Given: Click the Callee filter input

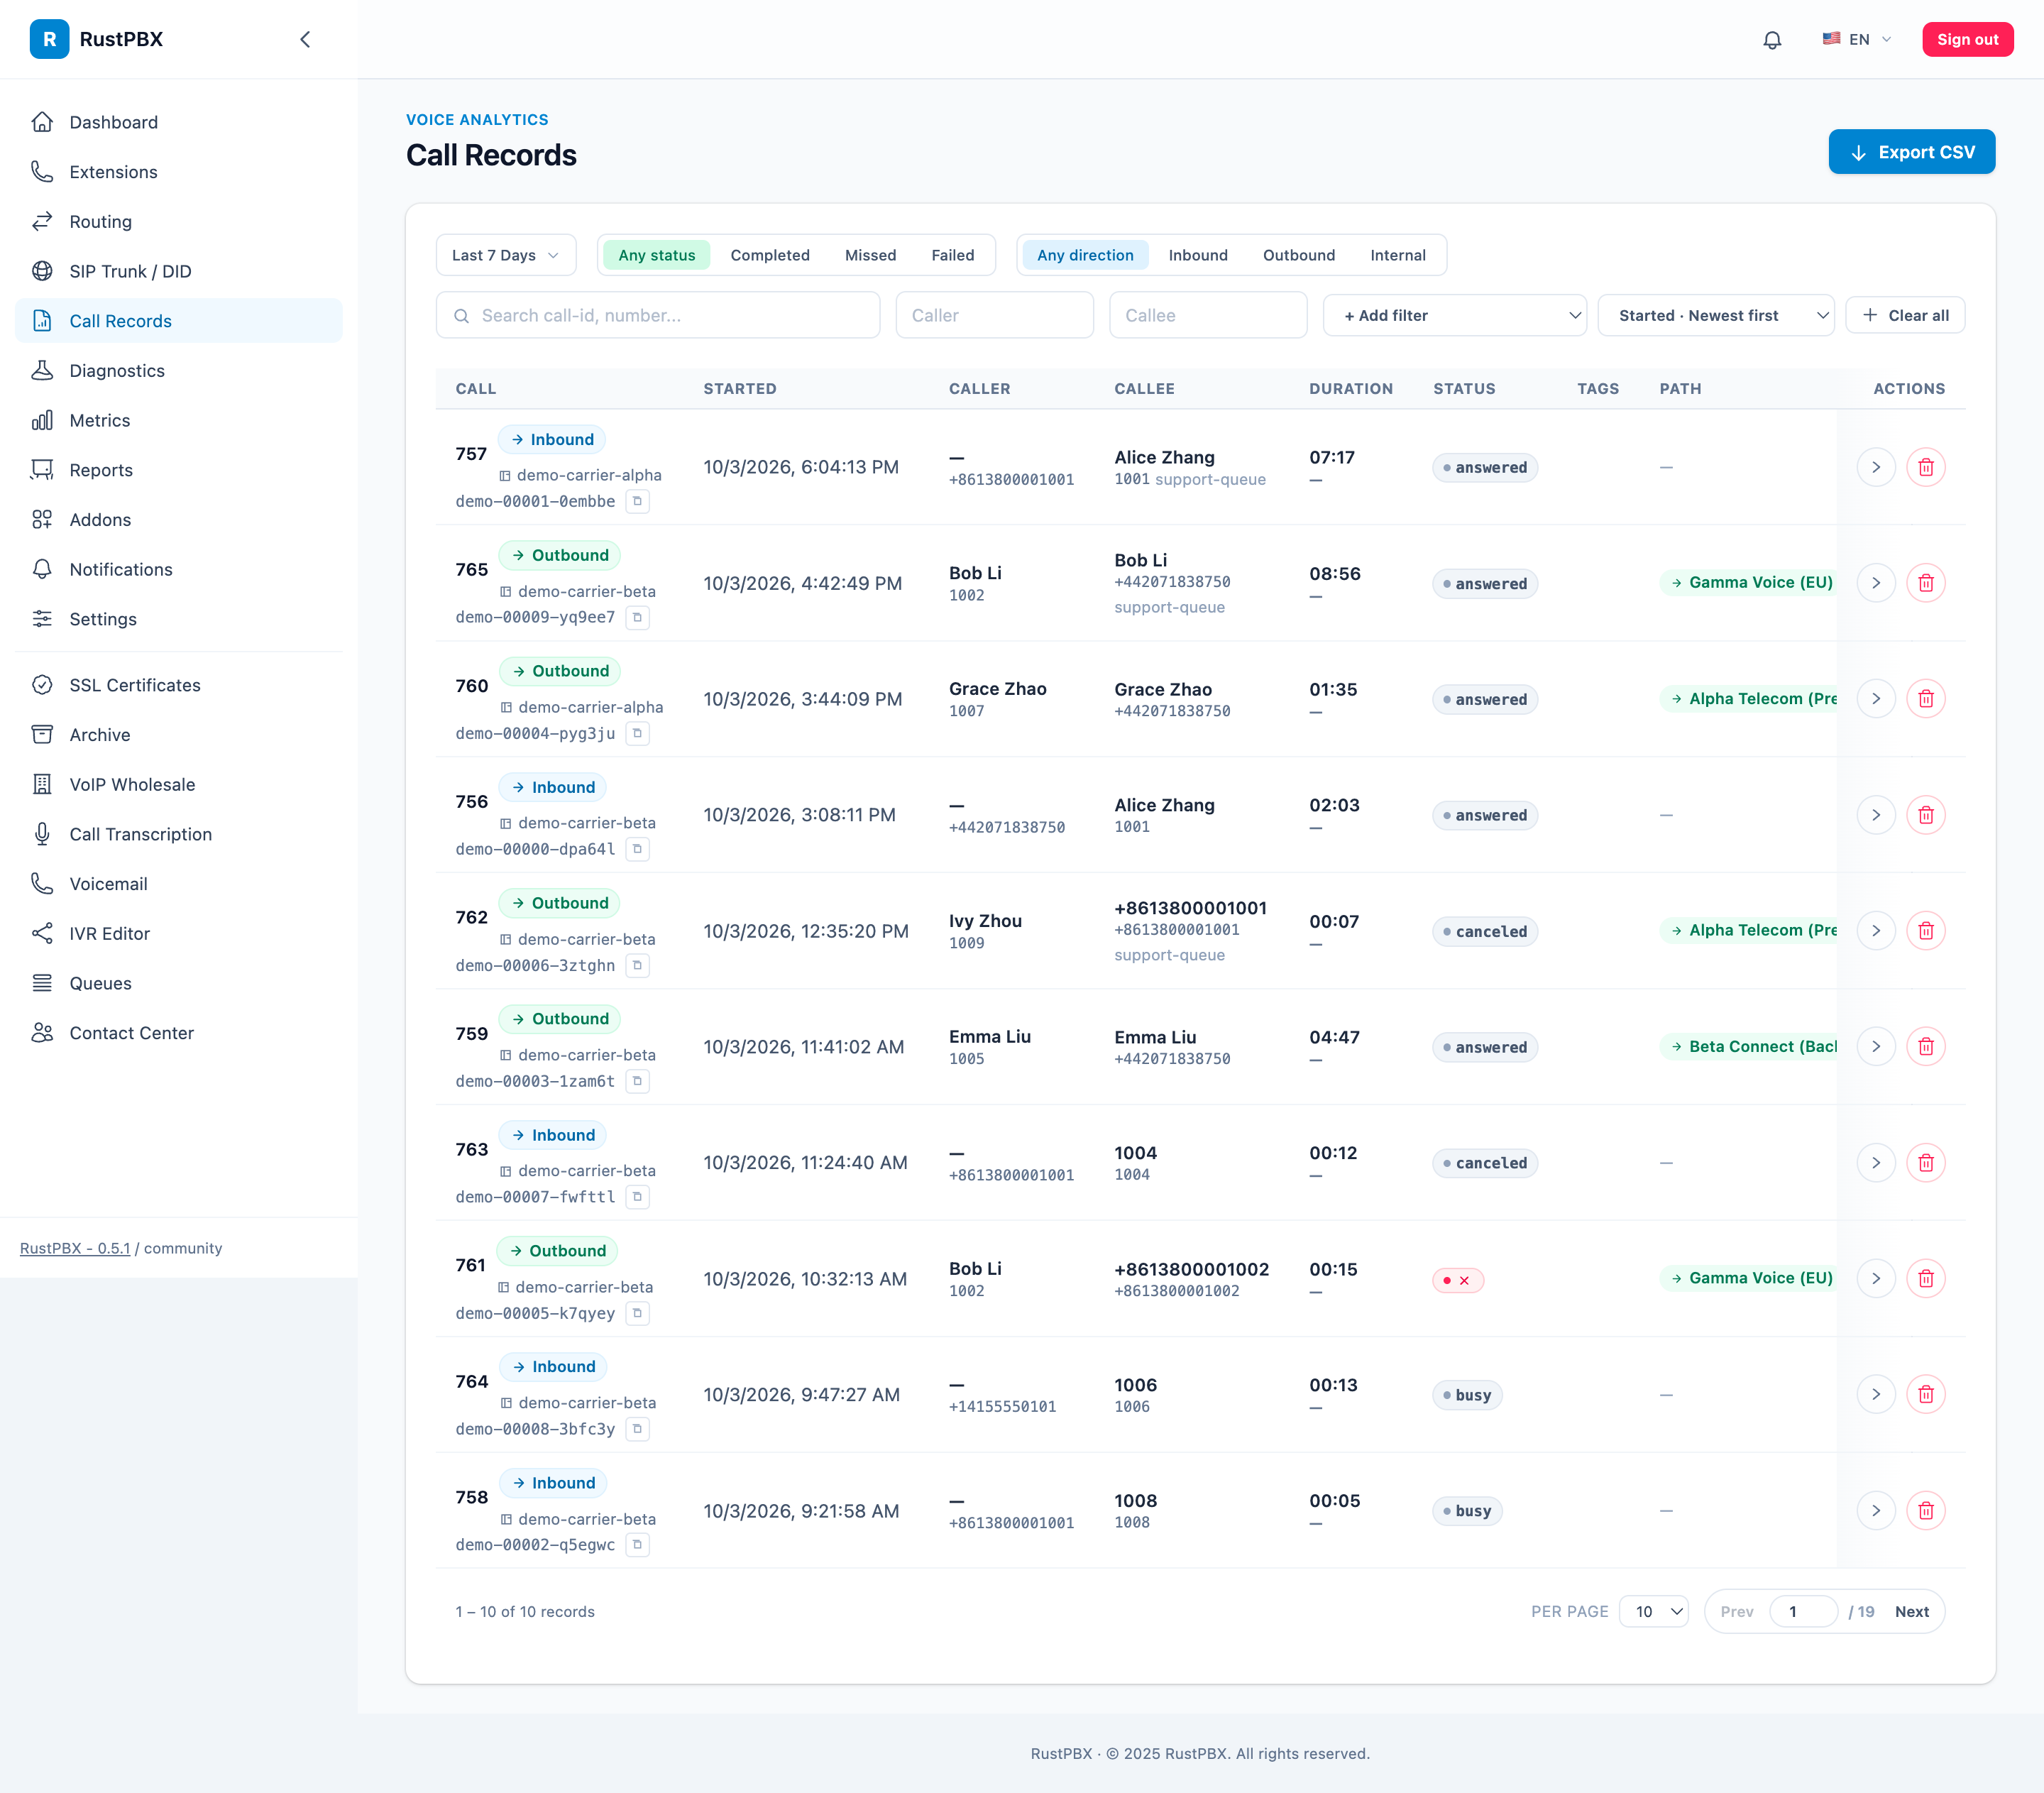Looking at the screenshot, I should (1208, 315).
